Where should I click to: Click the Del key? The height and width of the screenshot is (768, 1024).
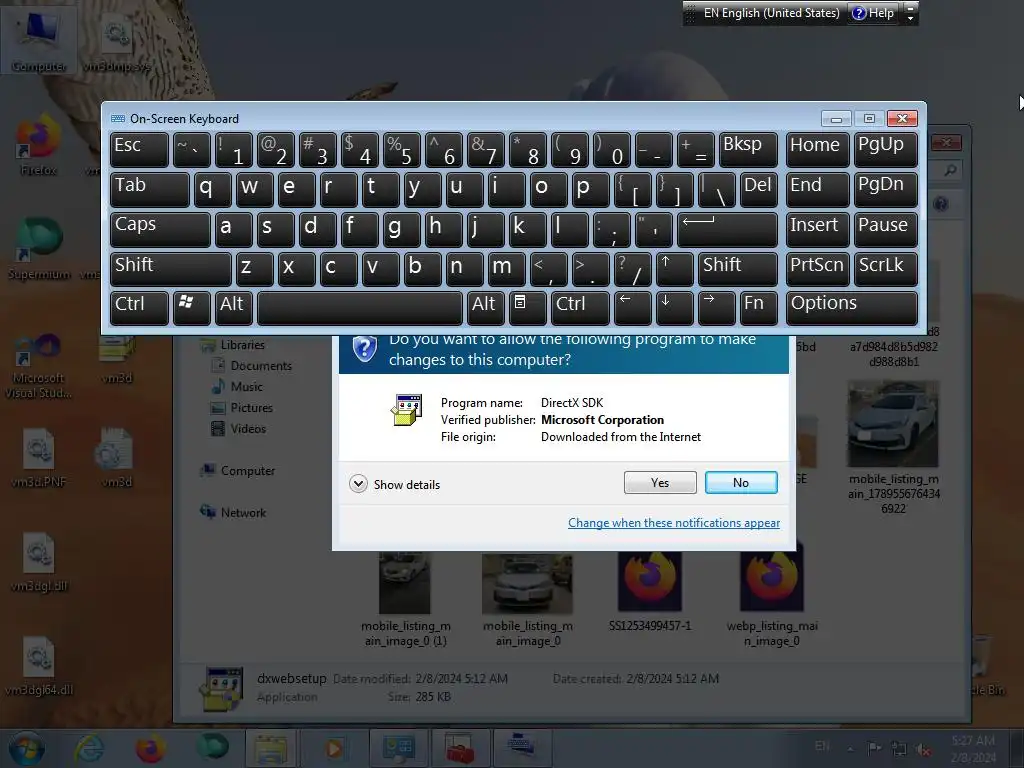point(759,190)
